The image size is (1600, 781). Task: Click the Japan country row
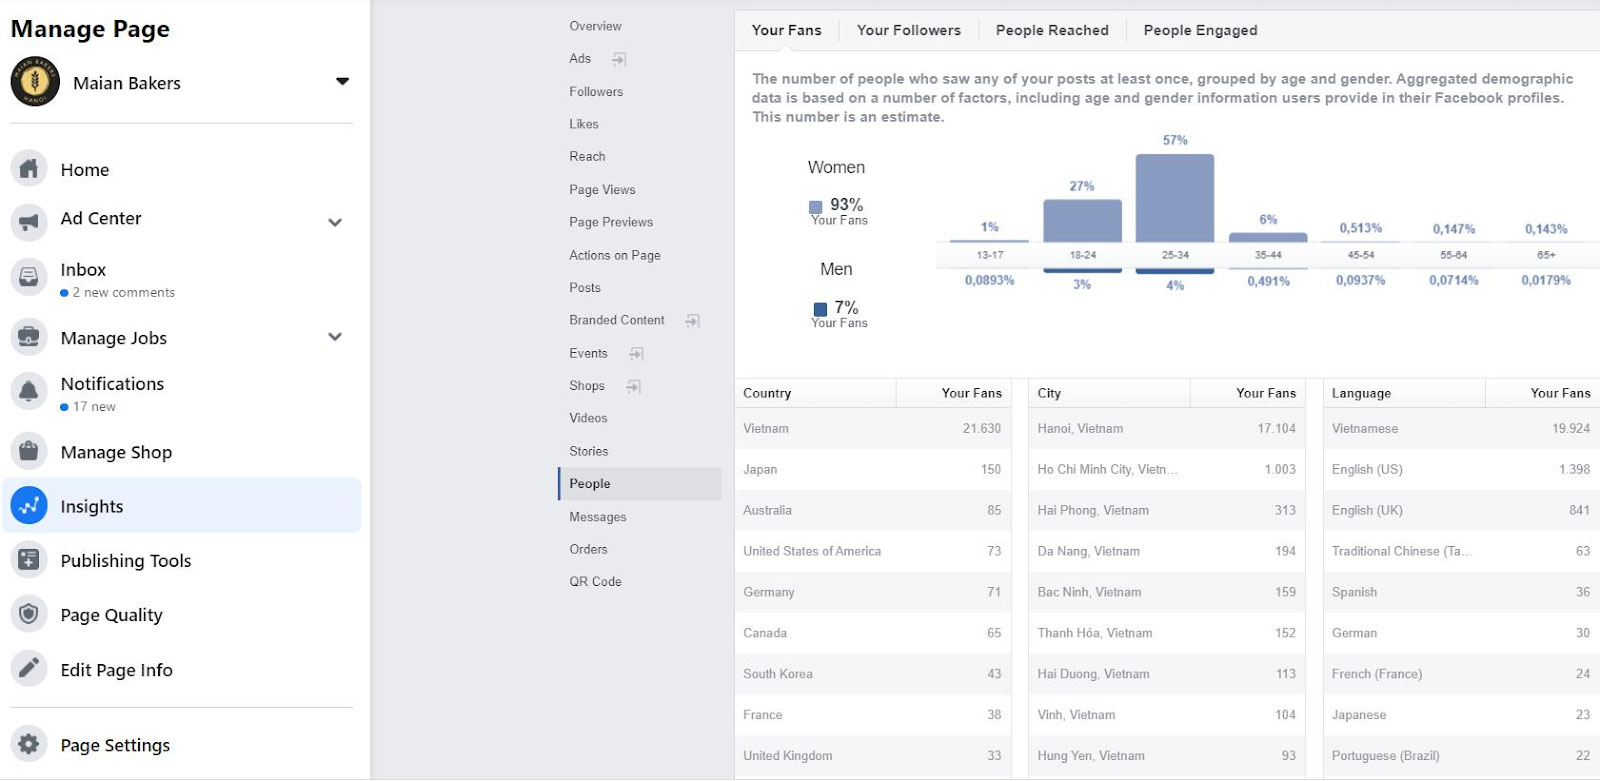tap(873, 469)
